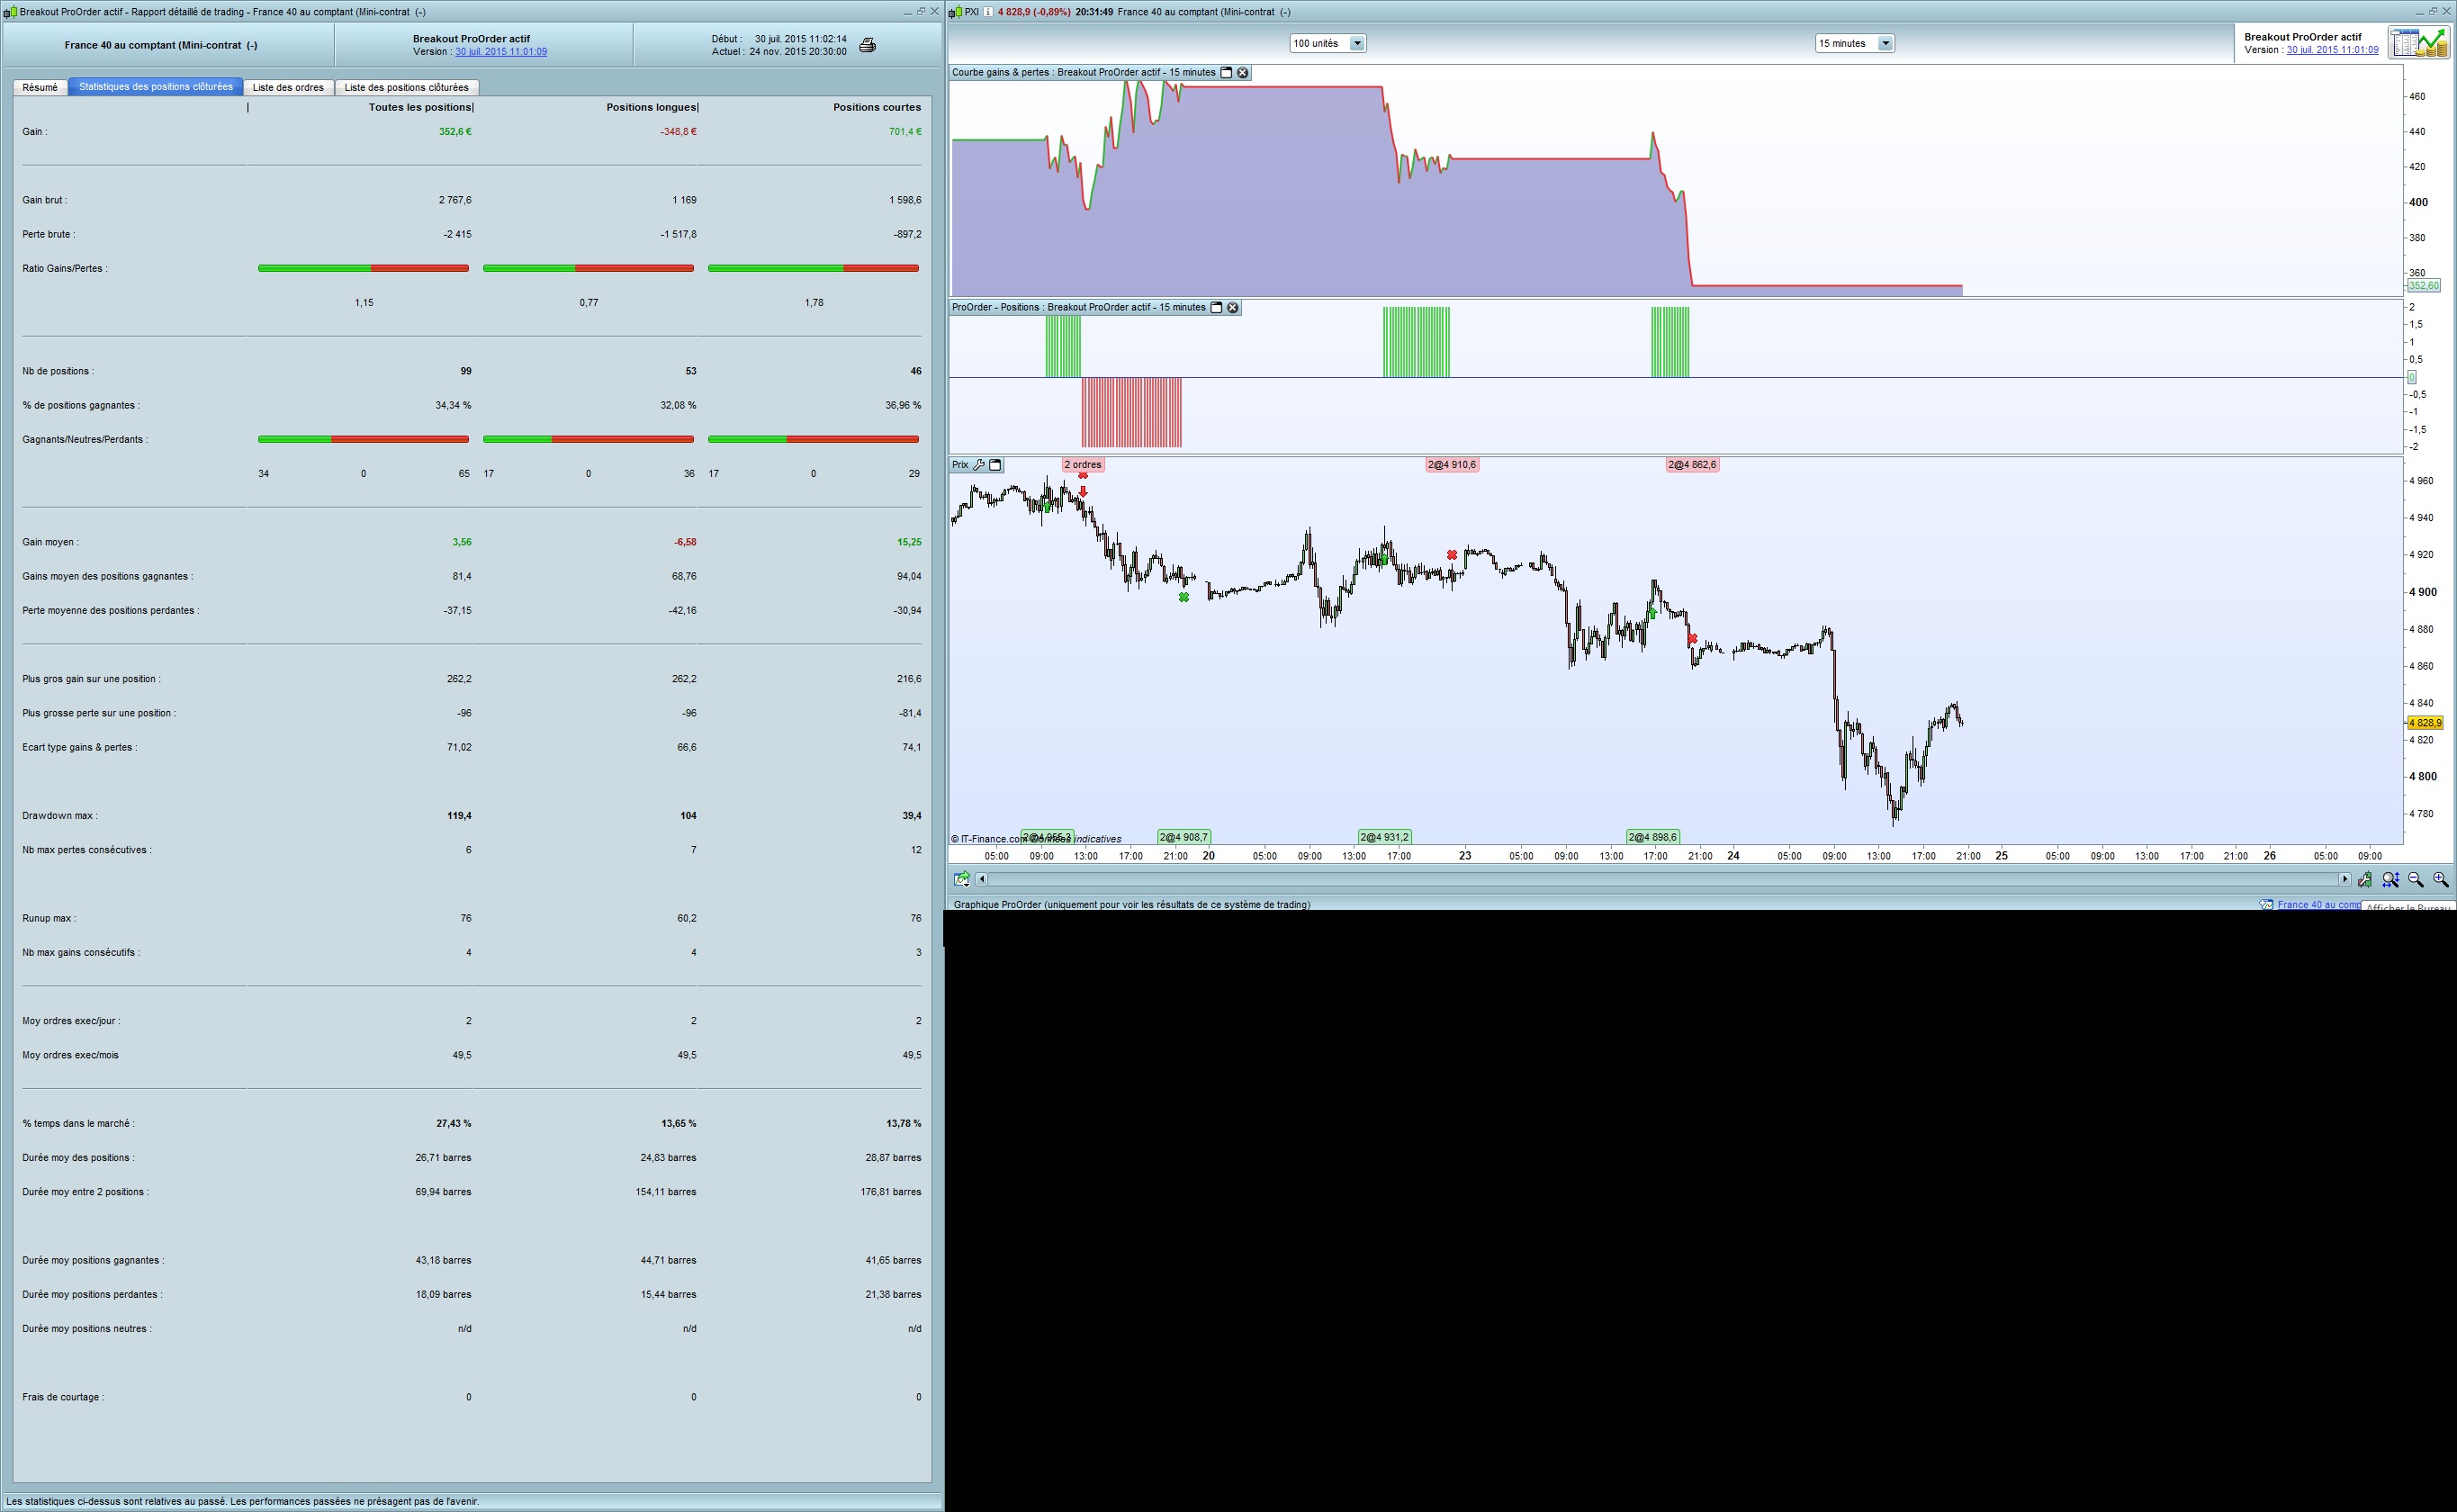This screenshot has height=1512, width=2457.
Task: Open the 15 minutes timeframe dropdown
Action: [1885, 43]
